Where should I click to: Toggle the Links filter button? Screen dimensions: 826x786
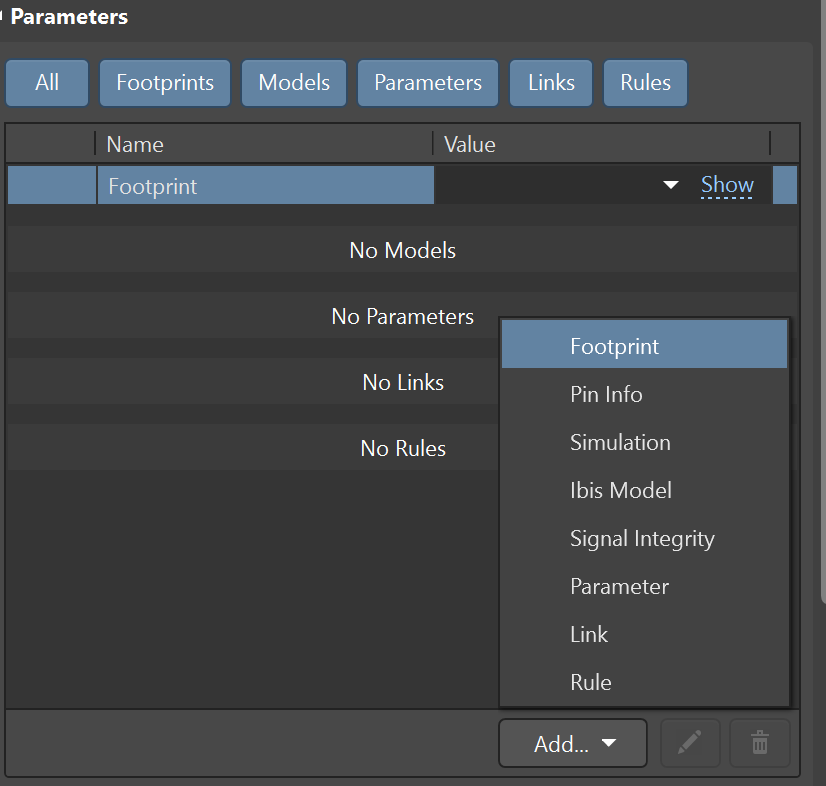pos(551,83)
